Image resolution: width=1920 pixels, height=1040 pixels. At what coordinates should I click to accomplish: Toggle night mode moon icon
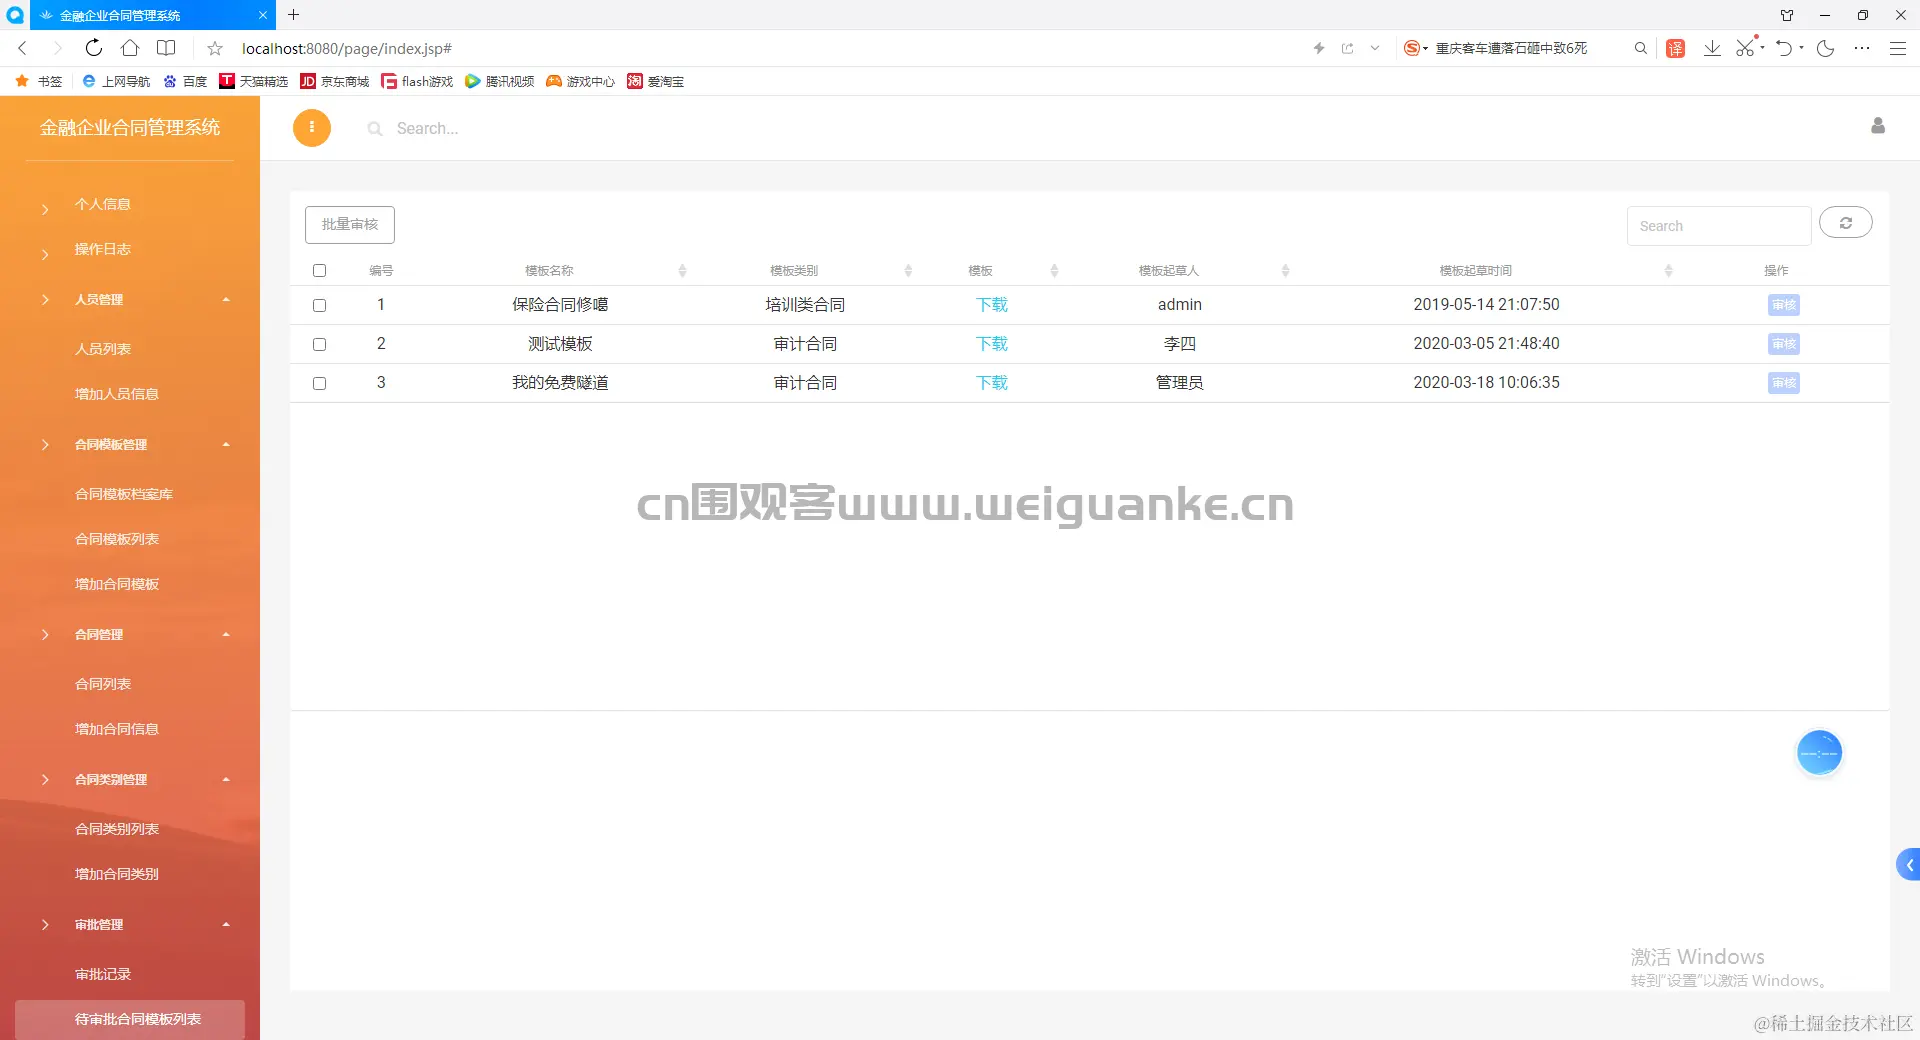pyautogui.click(x=1825, y=48)
